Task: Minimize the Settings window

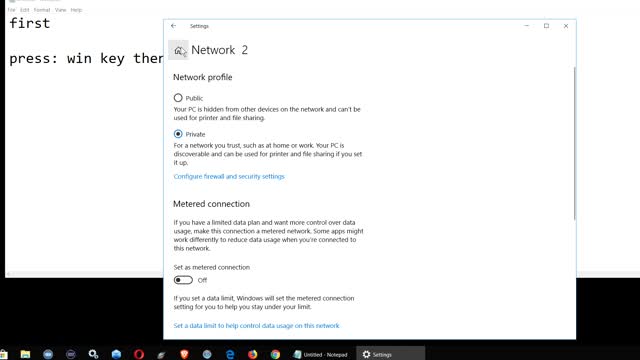Action: click(527, 26)
